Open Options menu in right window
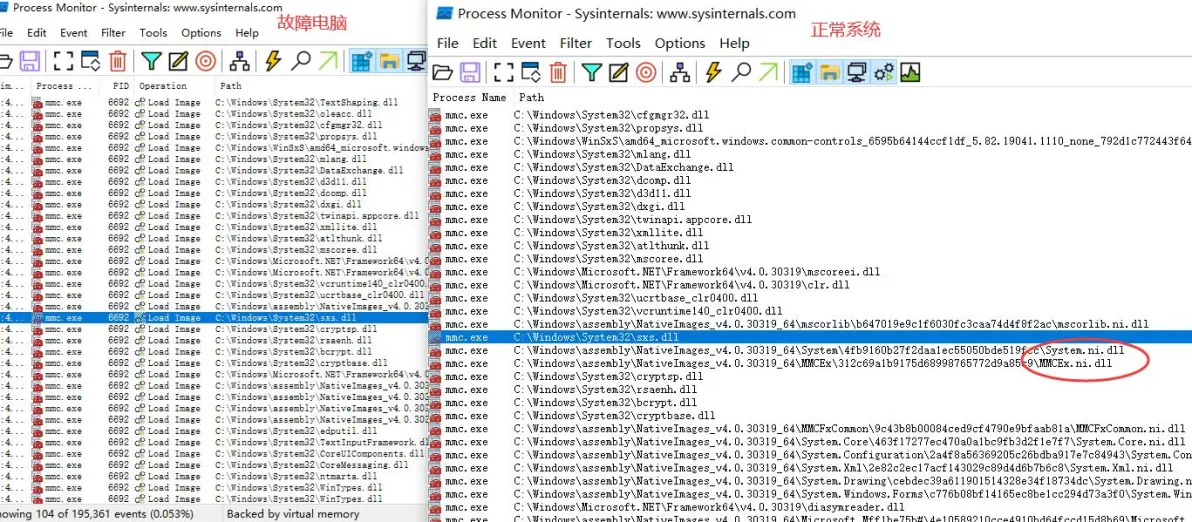Viewport: 1192px width, 522px height. coord(680,43)
